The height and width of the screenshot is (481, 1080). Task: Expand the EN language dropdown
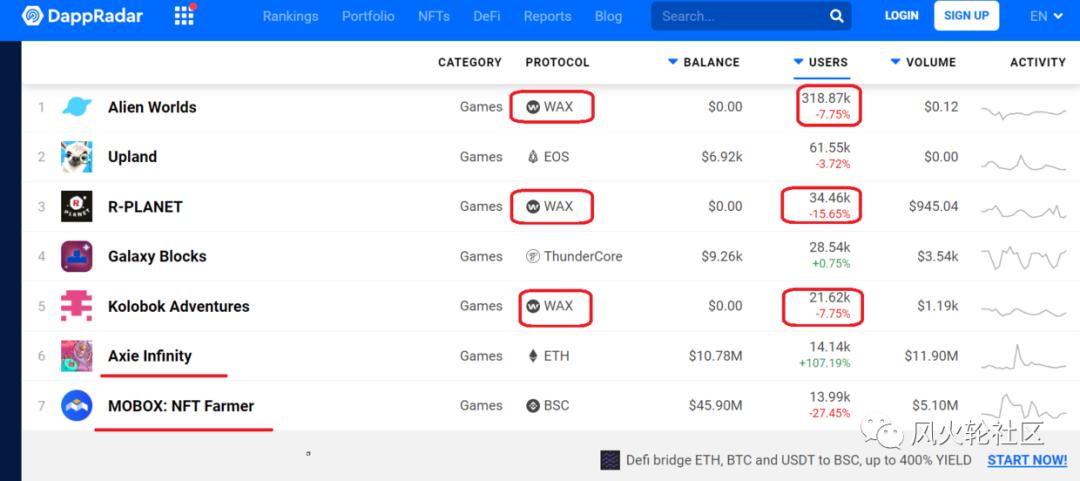click(x=1046, y=16)
